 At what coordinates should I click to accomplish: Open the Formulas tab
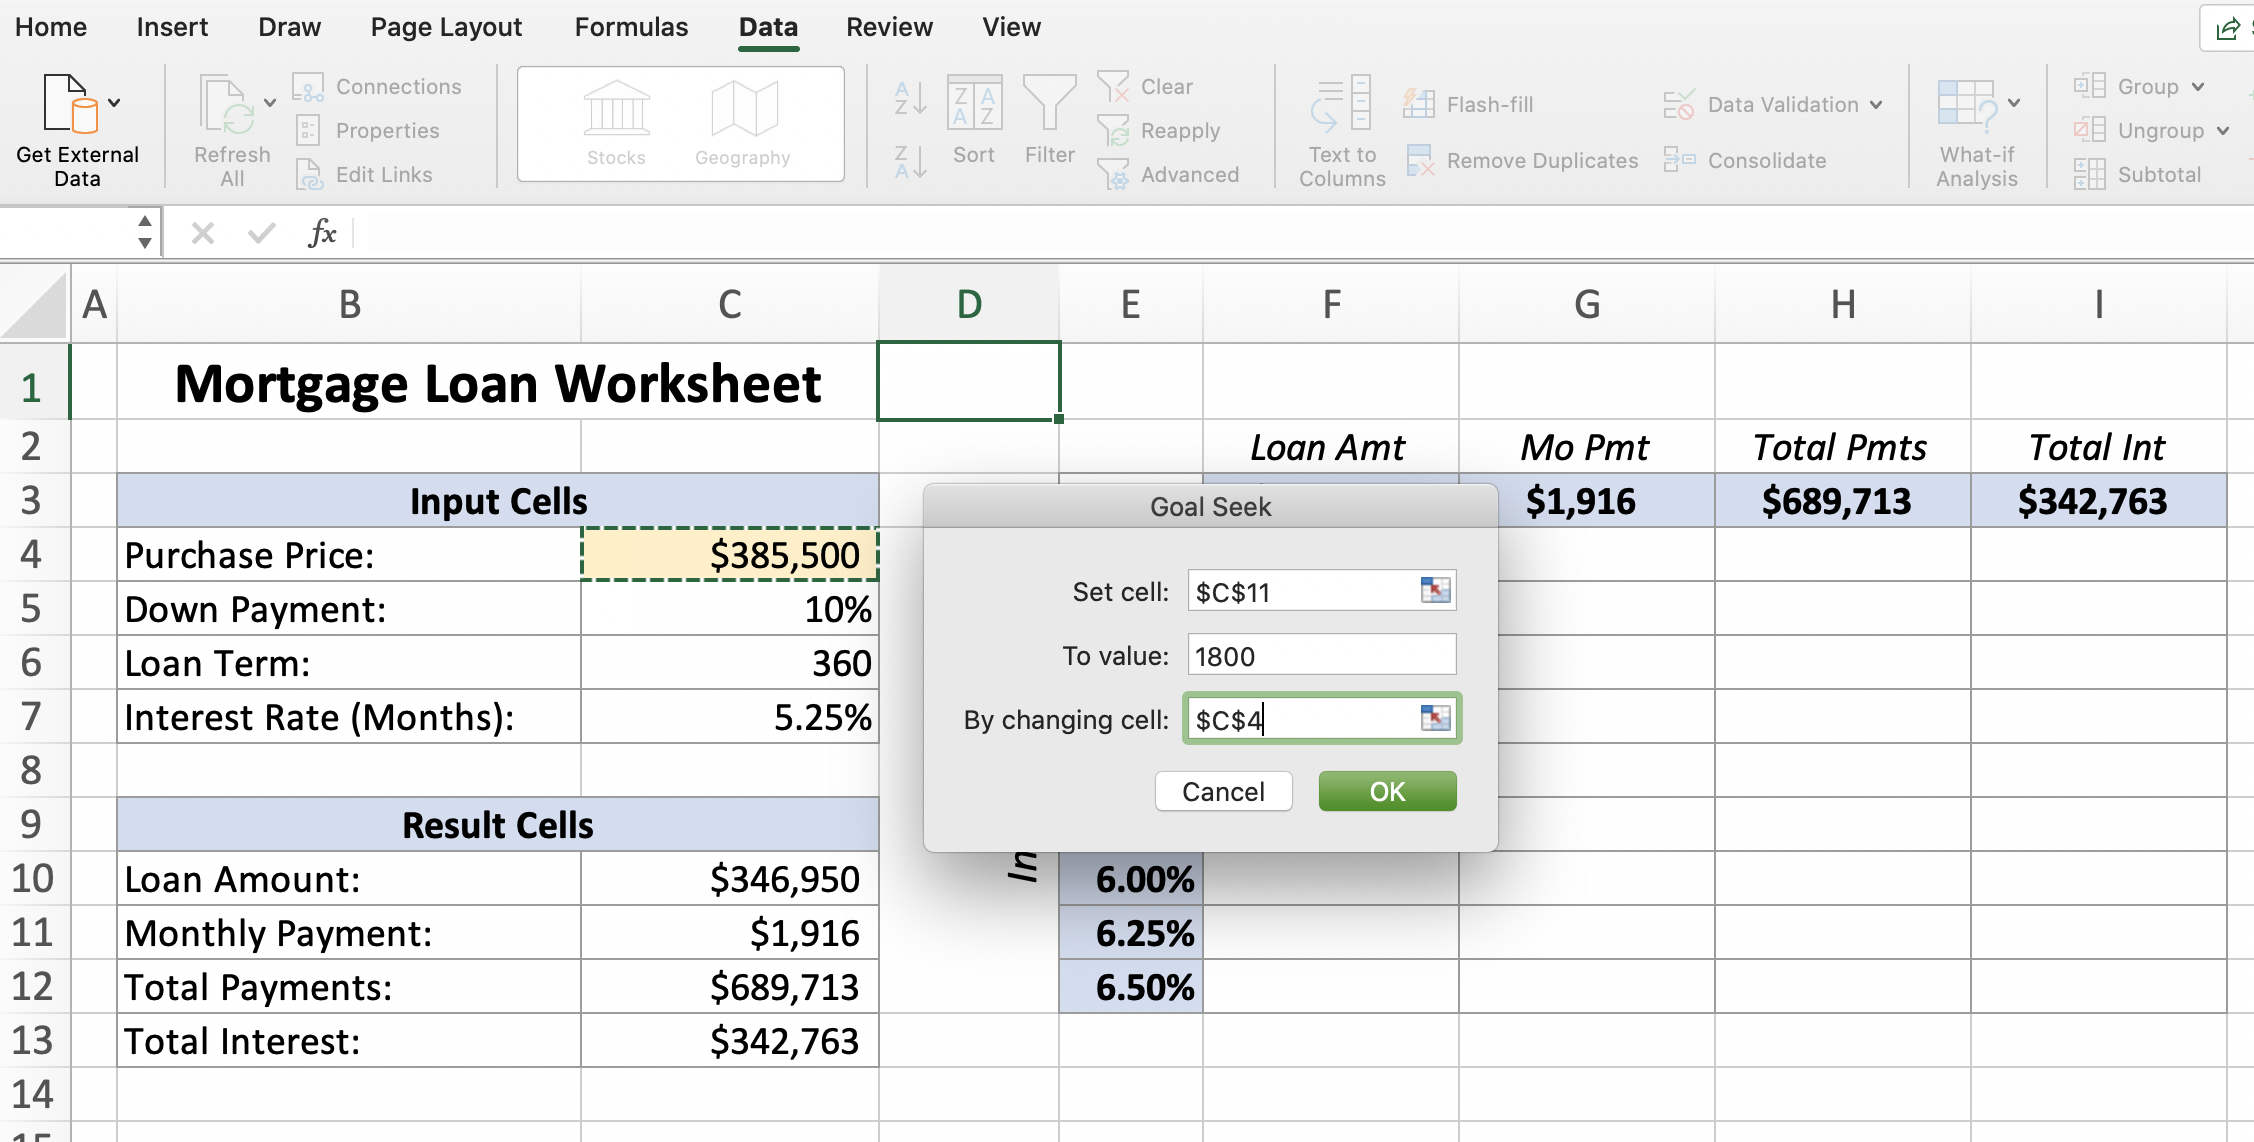[631, 27]
